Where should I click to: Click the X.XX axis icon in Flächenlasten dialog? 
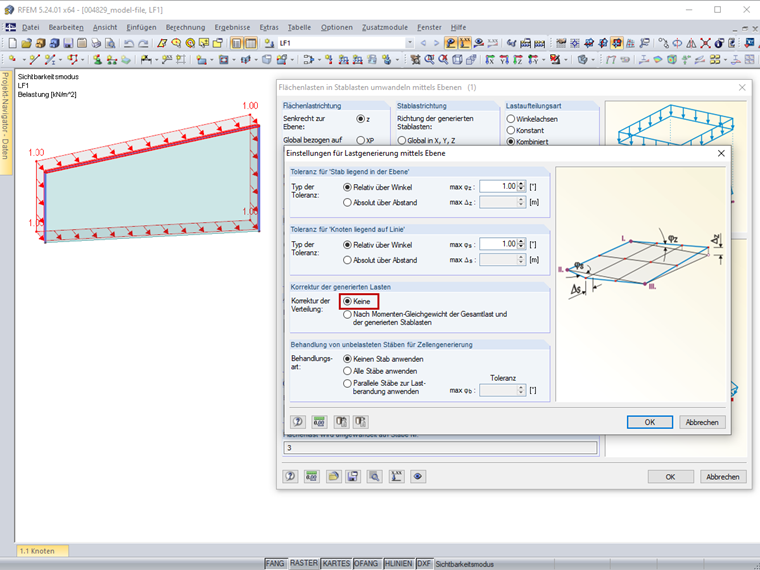pos(396,476)
